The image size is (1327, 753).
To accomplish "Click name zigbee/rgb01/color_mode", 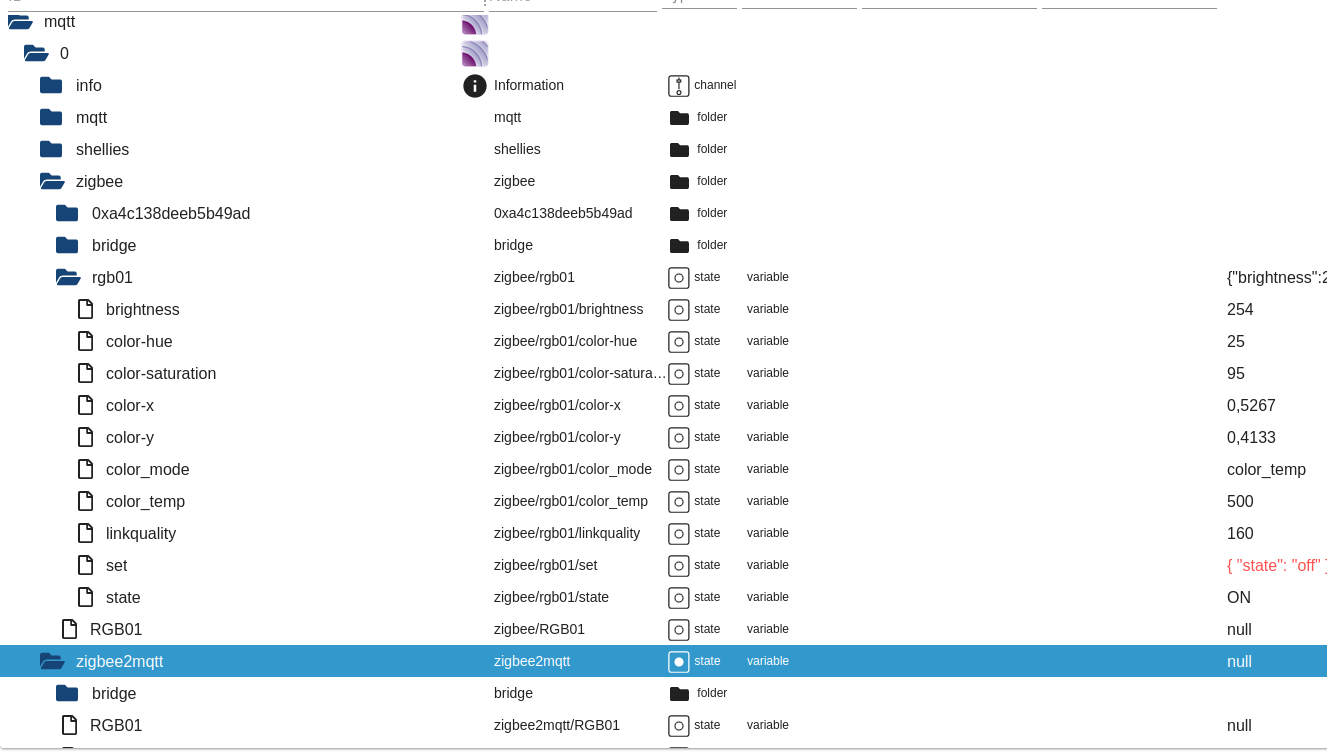I will [573, 469].
